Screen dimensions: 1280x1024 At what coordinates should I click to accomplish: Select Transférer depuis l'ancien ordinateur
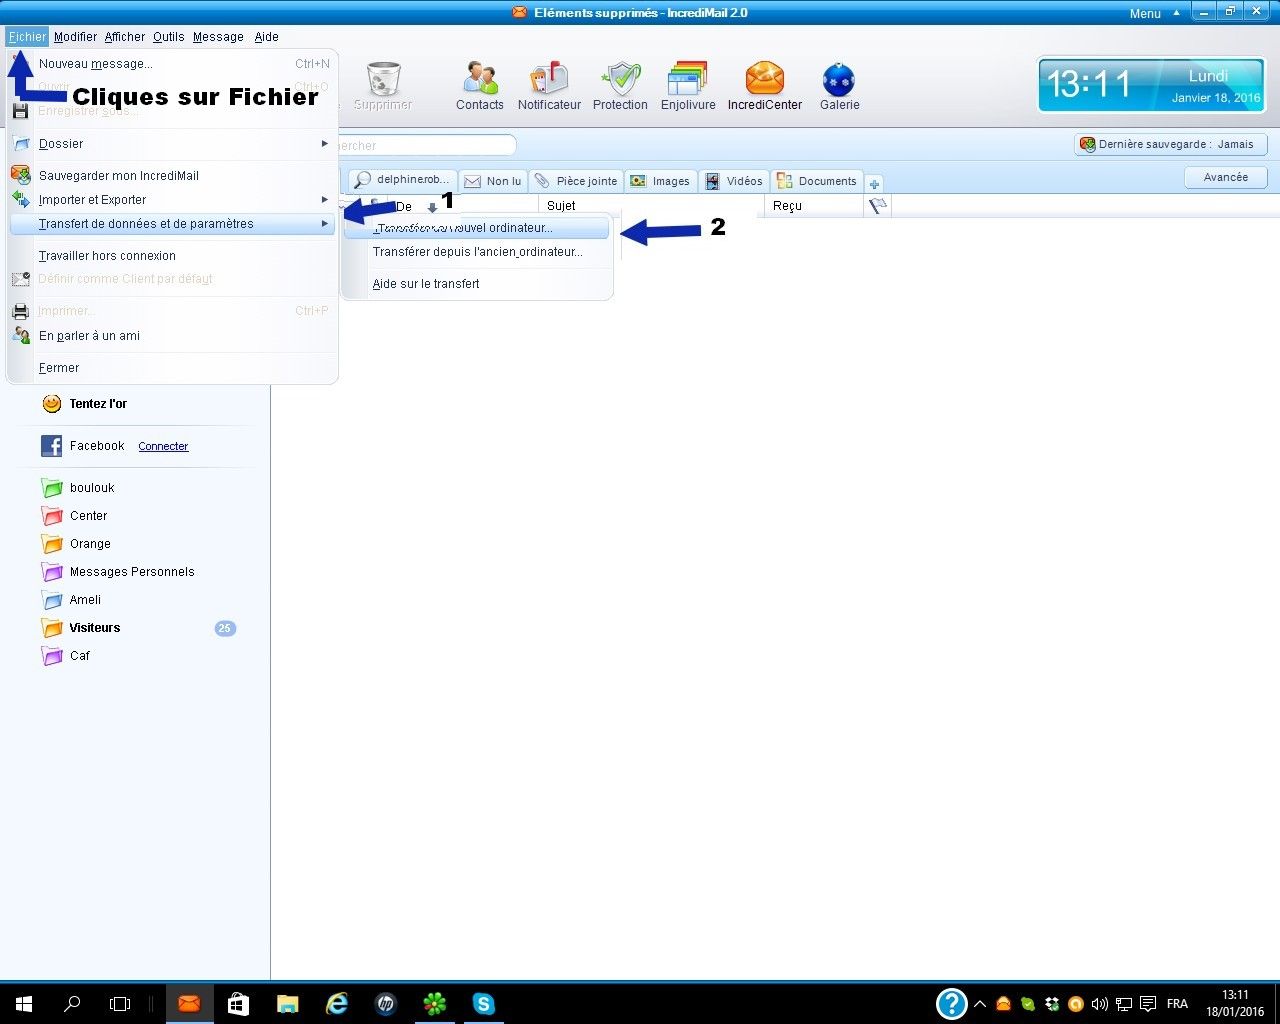[477, 252]
